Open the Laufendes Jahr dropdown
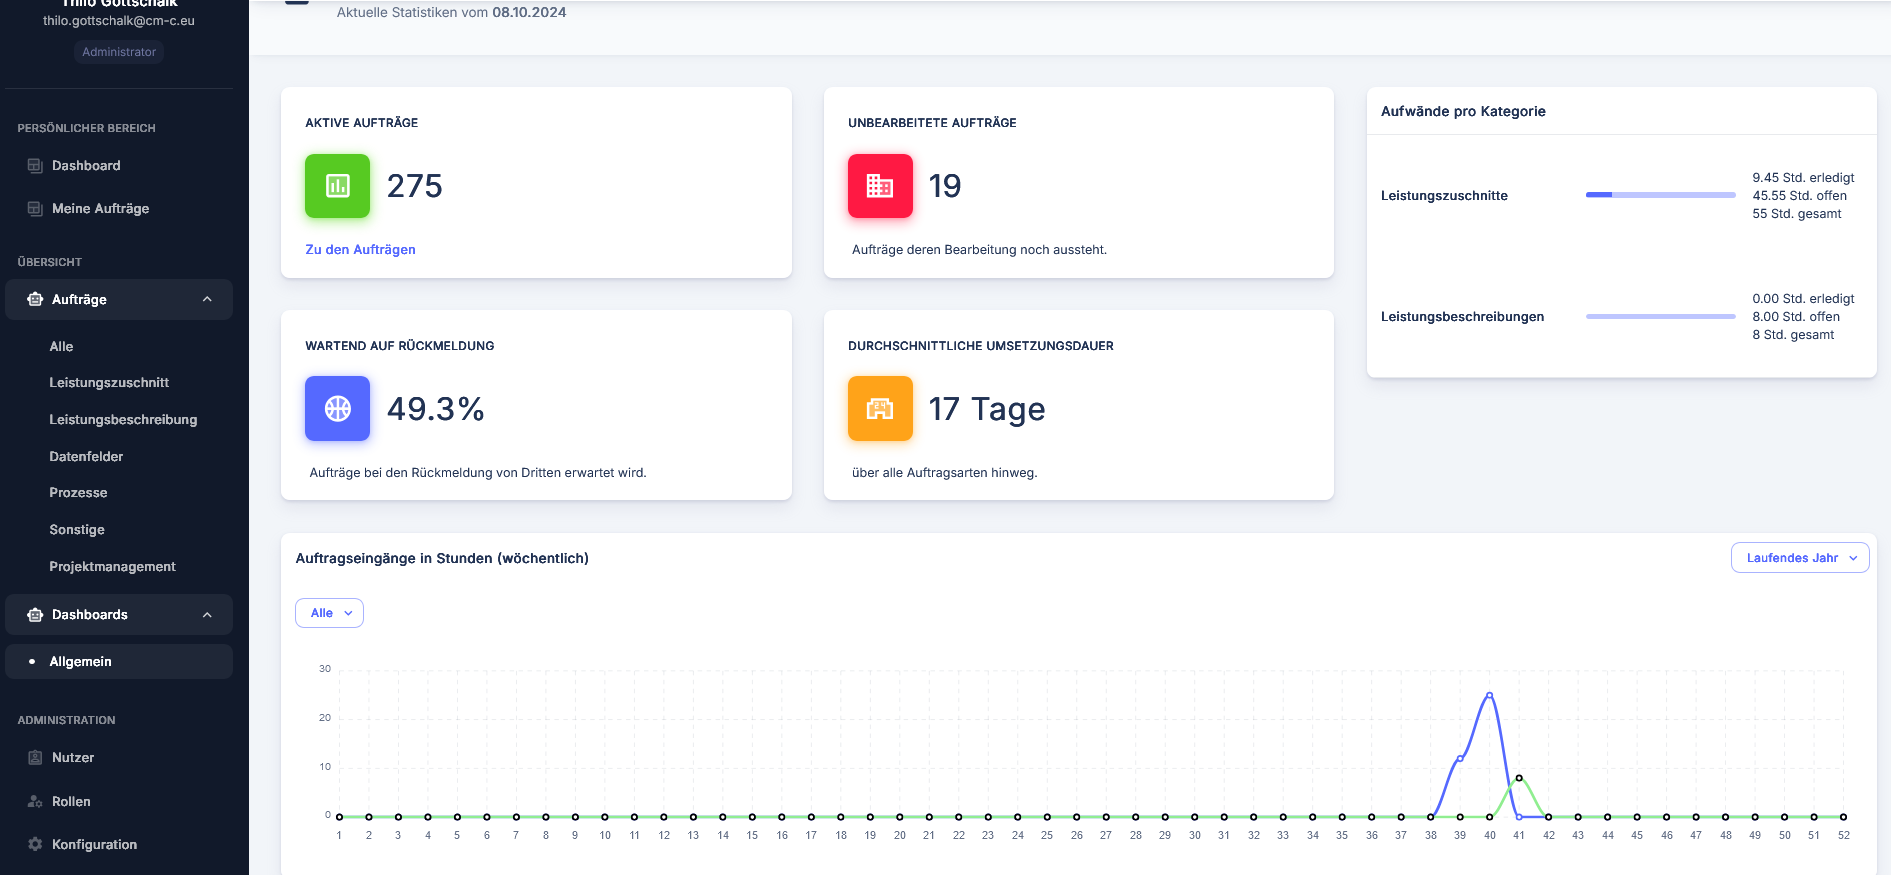Screen dimensions: 1891x875 1800,558
